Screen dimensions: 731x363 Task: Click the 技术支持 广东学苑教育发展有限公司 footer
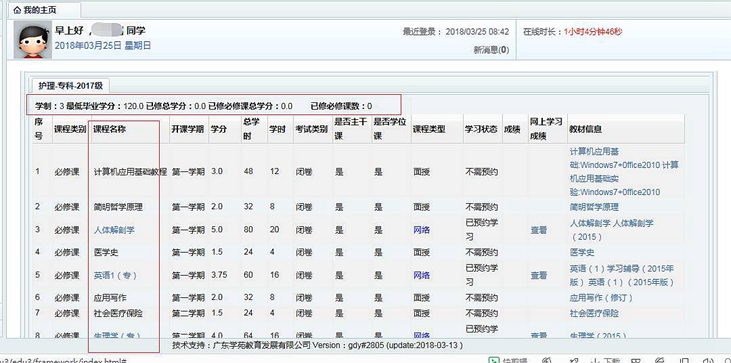pyautogui.click(x=317, y=345)
